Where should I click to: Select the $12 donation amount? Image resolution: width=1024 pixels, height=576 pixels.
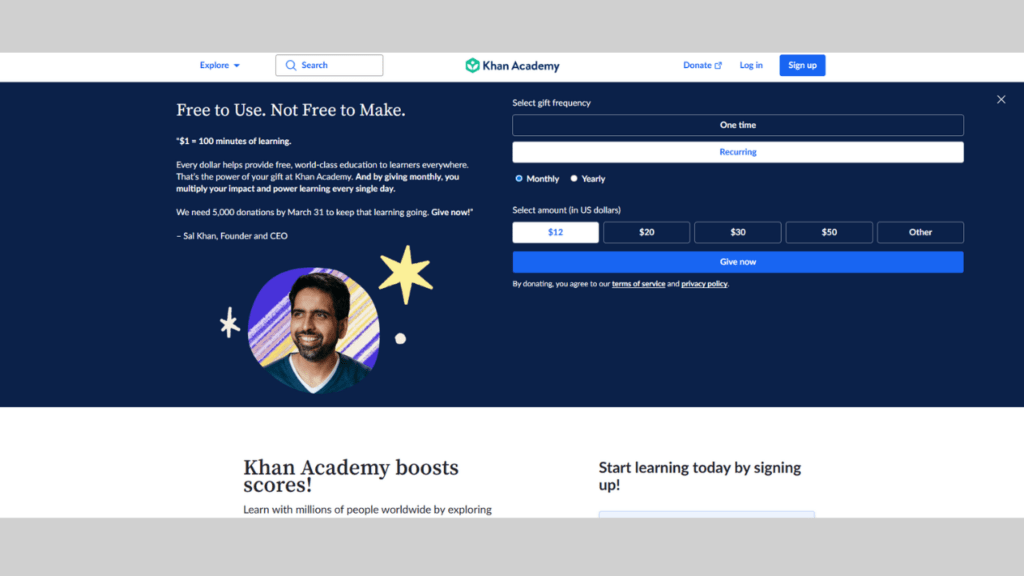point(555,232)
